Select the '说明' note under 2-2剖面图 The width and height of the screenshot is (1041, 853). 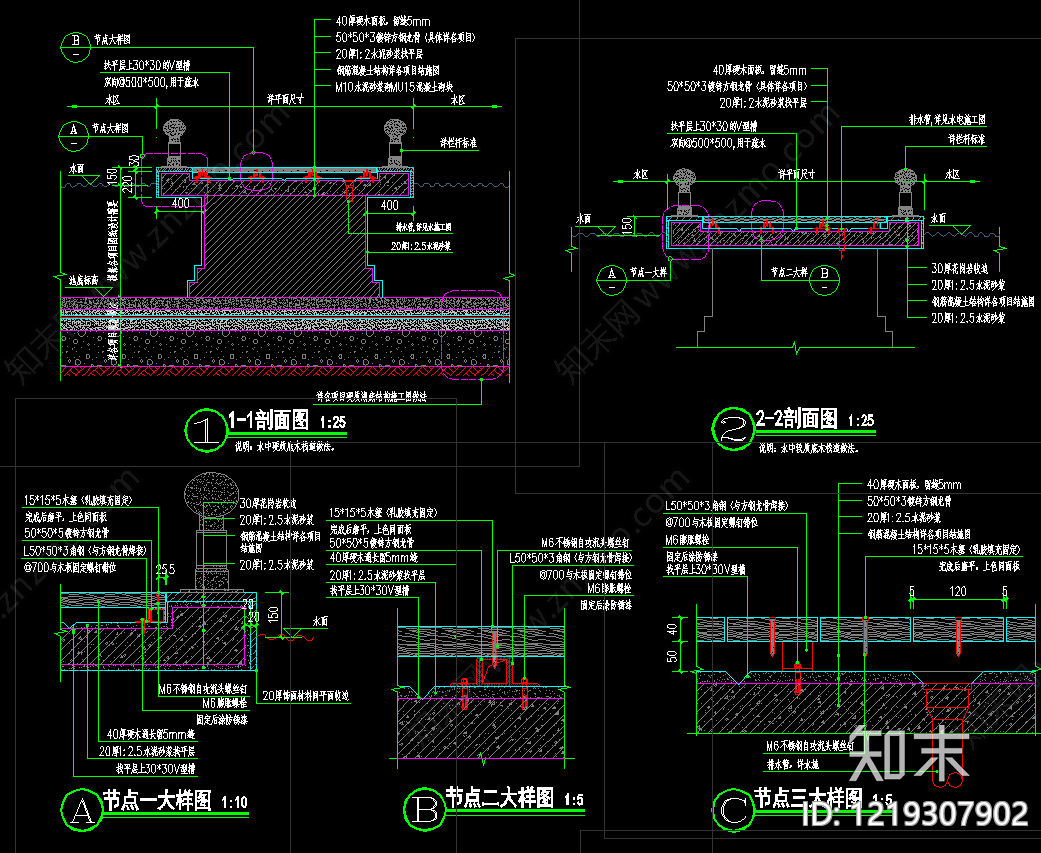tap(809, 448)
